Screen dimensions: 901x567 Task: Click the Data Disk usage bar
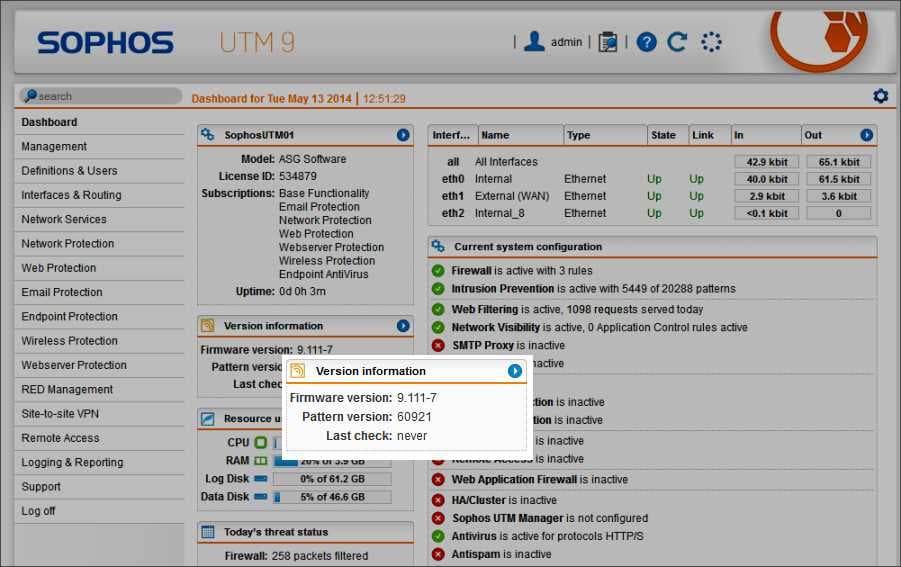click(x=332, y=497)
